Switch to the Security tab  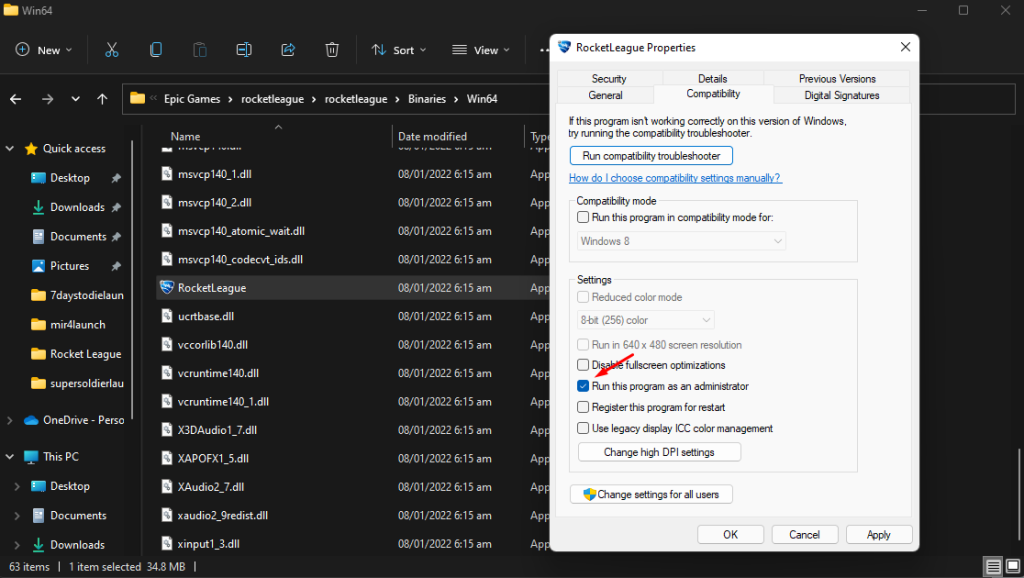click(x=609, y=78)
